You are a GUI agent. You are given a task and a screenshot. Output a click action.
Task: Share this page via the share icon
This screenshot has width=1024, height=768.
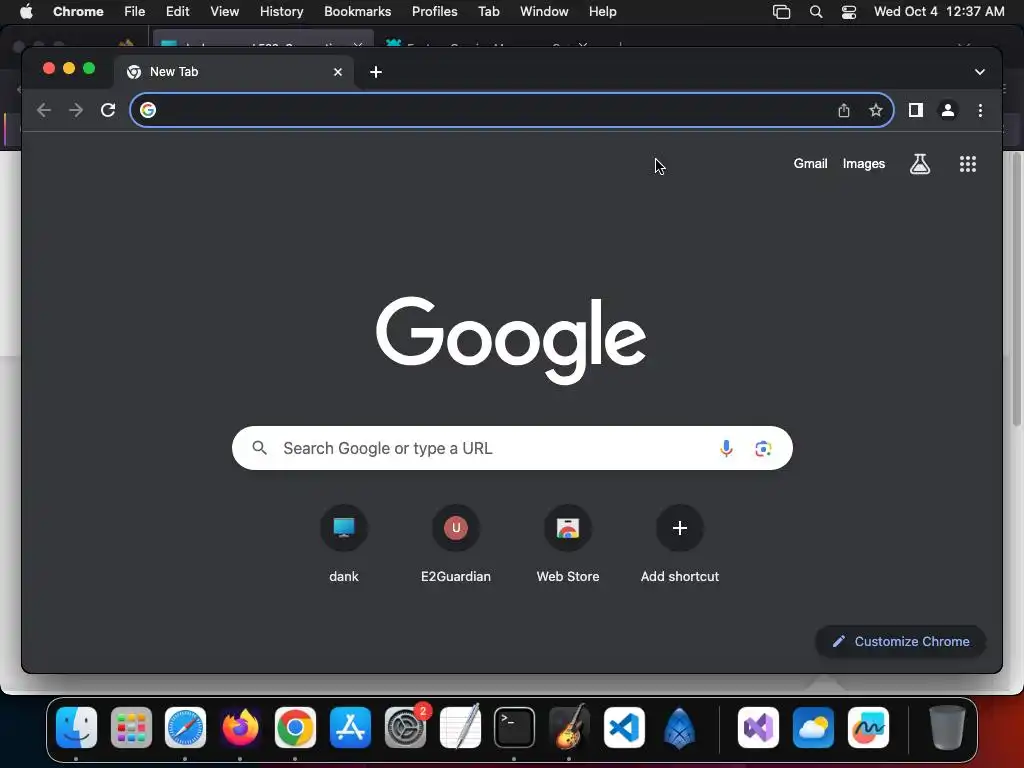point(844,110)
